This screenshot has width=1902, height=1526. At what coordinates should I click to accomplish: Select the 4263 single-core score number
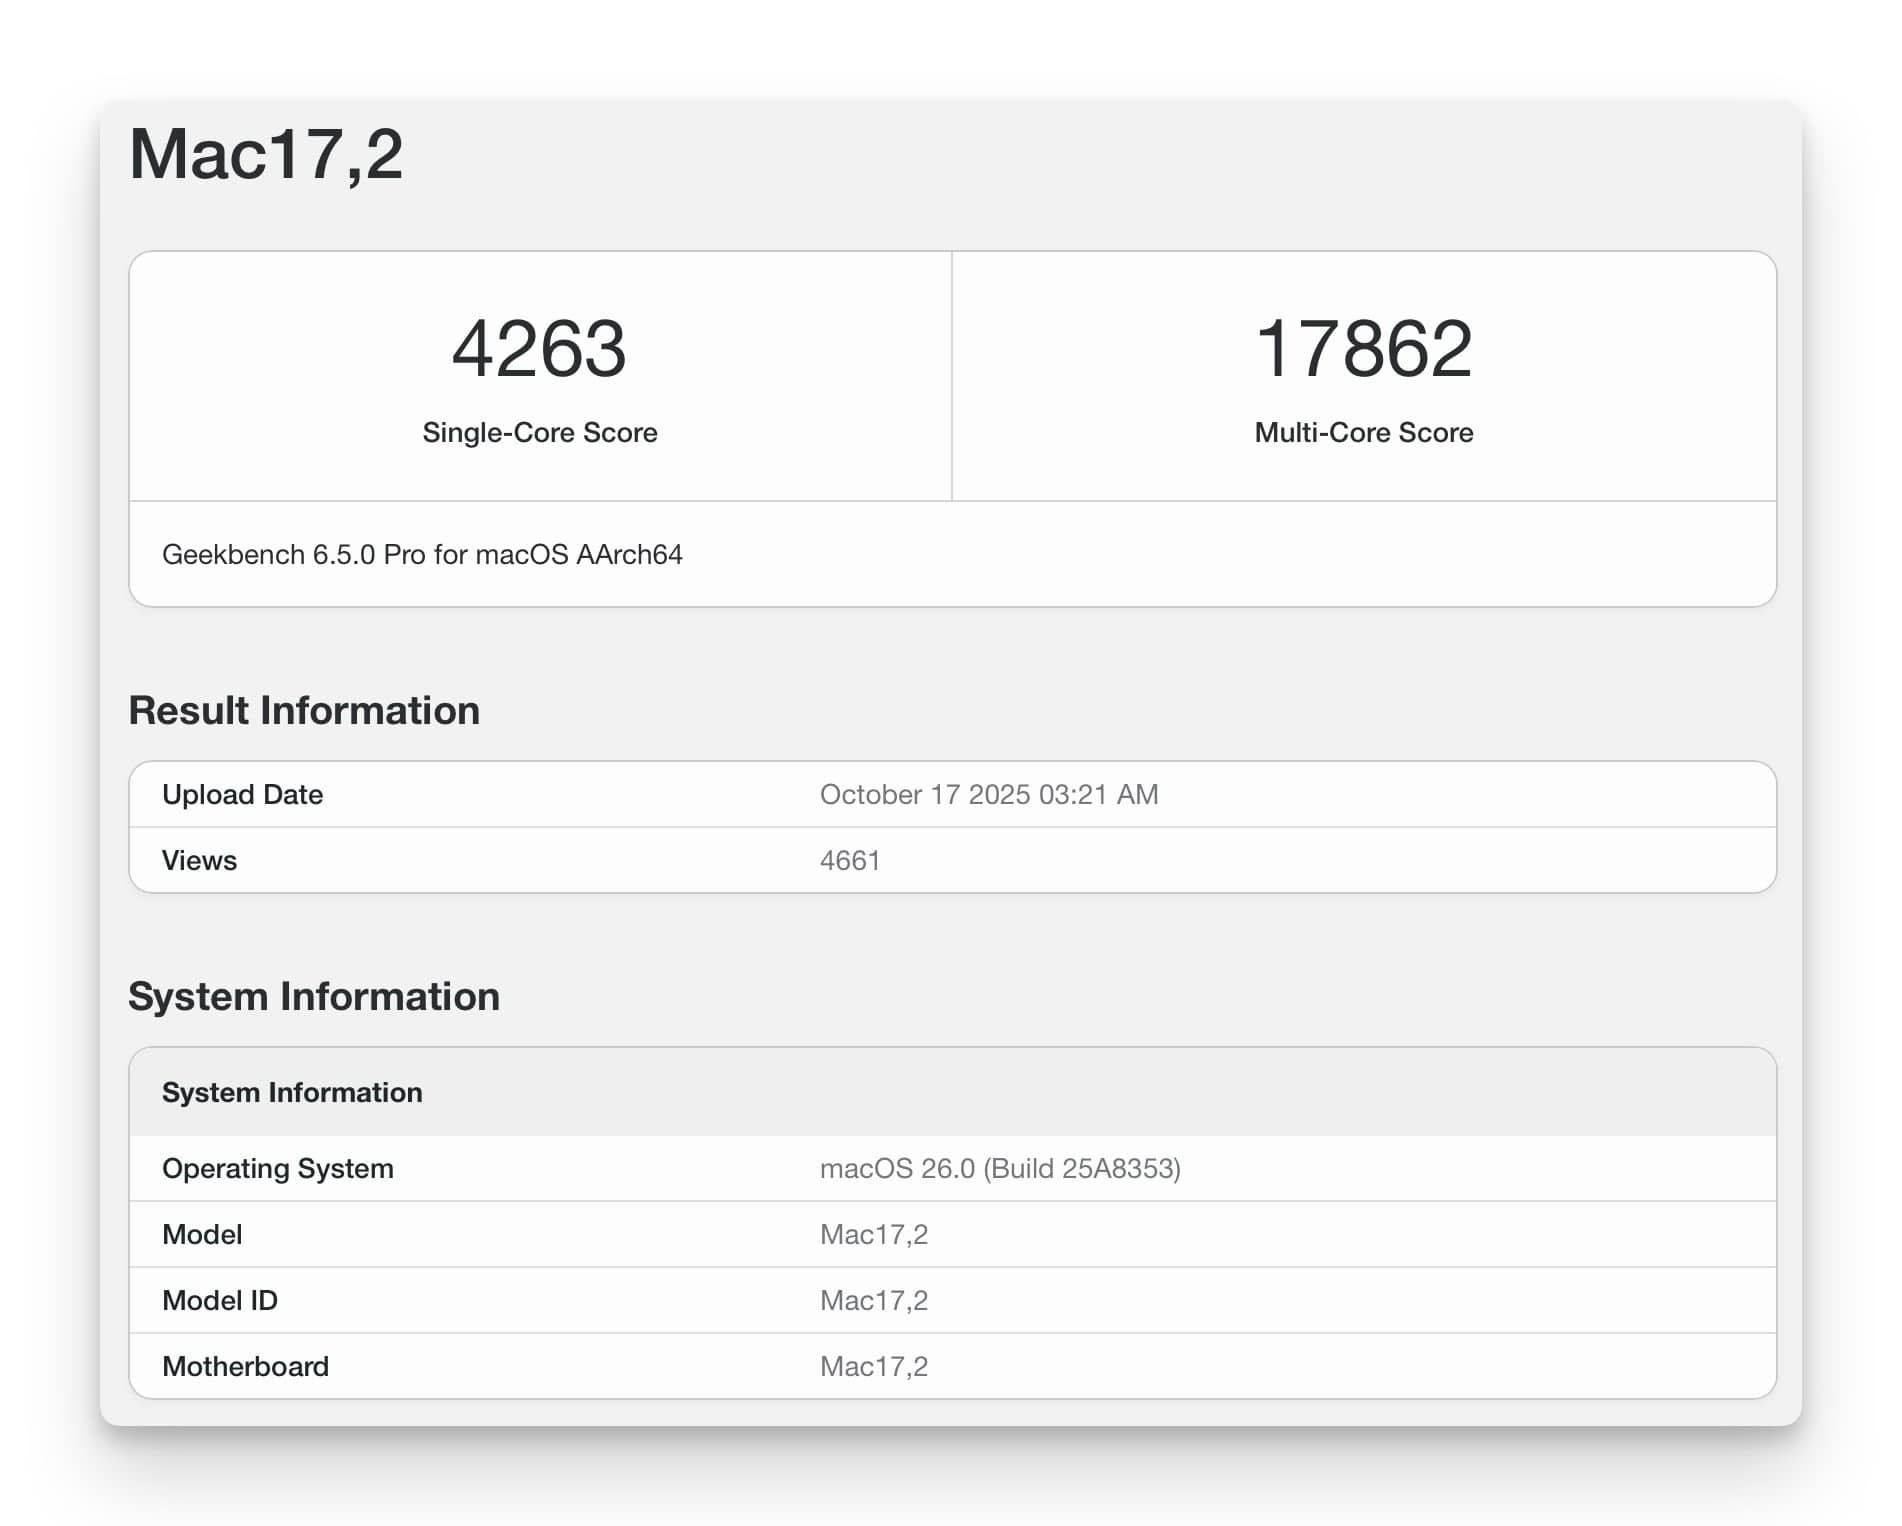click(x=539, y=349)
